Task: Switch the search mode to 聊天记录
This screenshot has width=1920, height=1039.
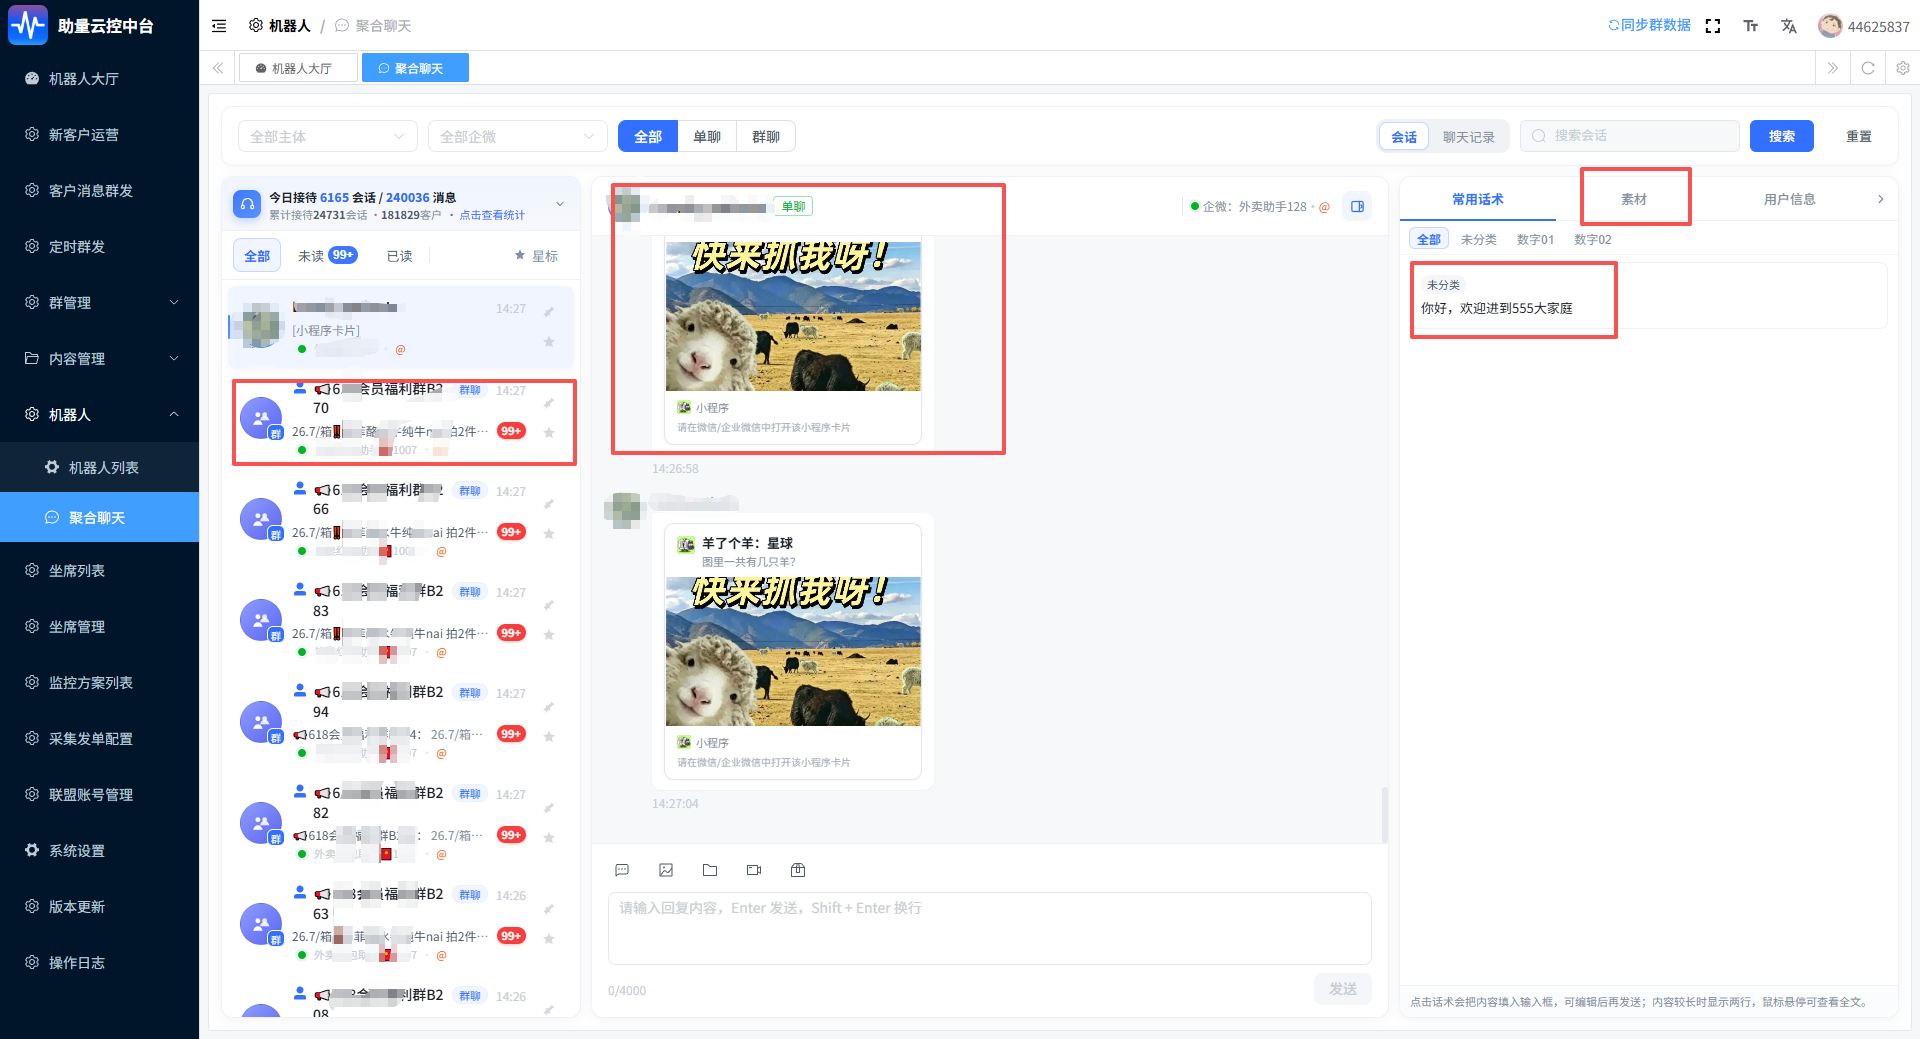Action: tap(1468, 137)
